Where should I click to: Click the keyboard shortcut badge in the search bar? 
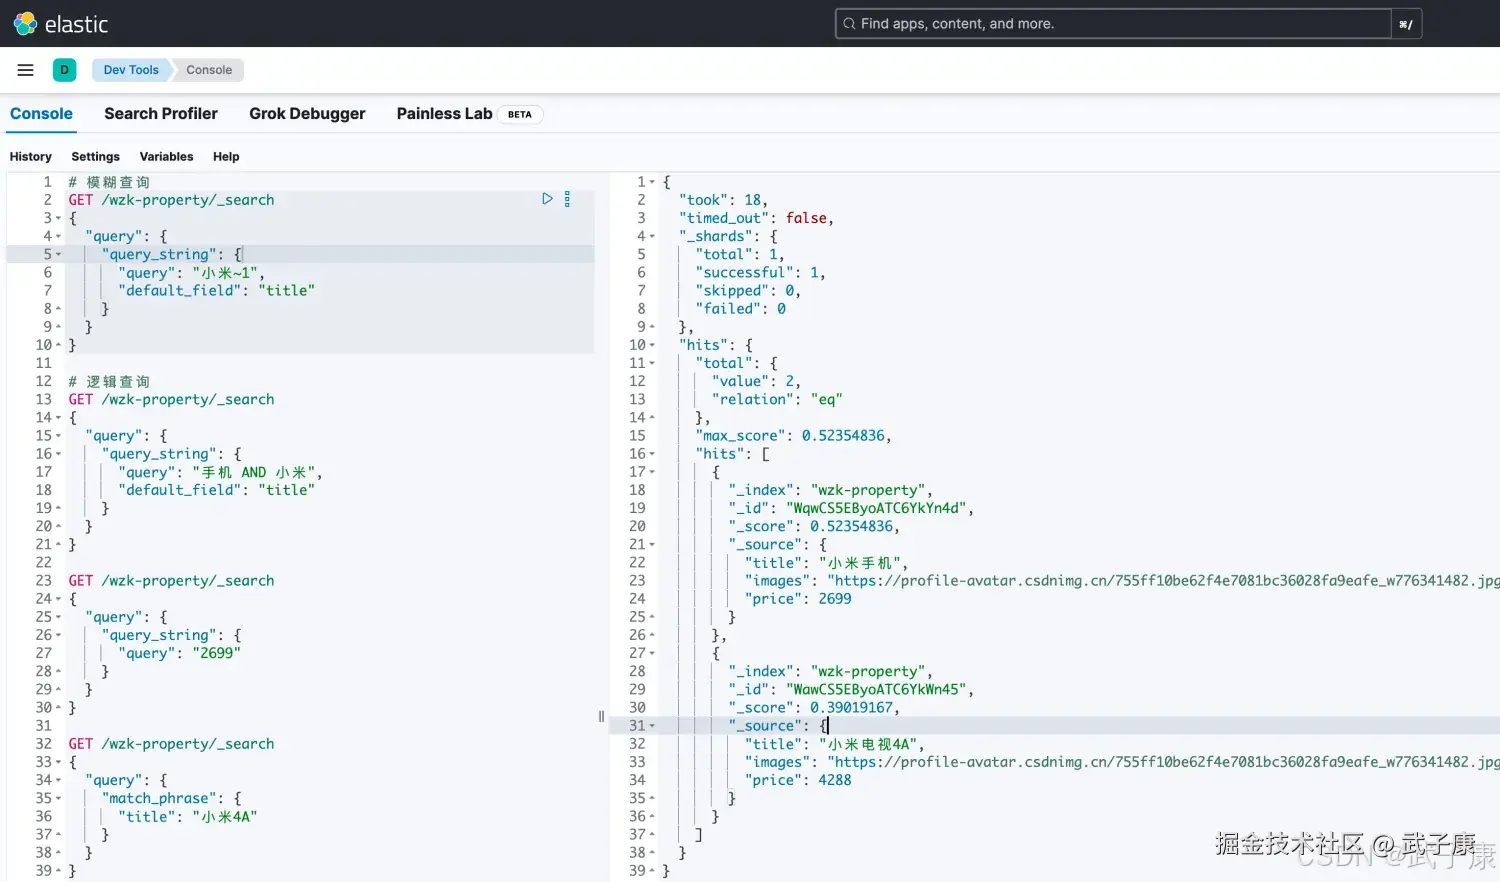tap(1406, 23)
